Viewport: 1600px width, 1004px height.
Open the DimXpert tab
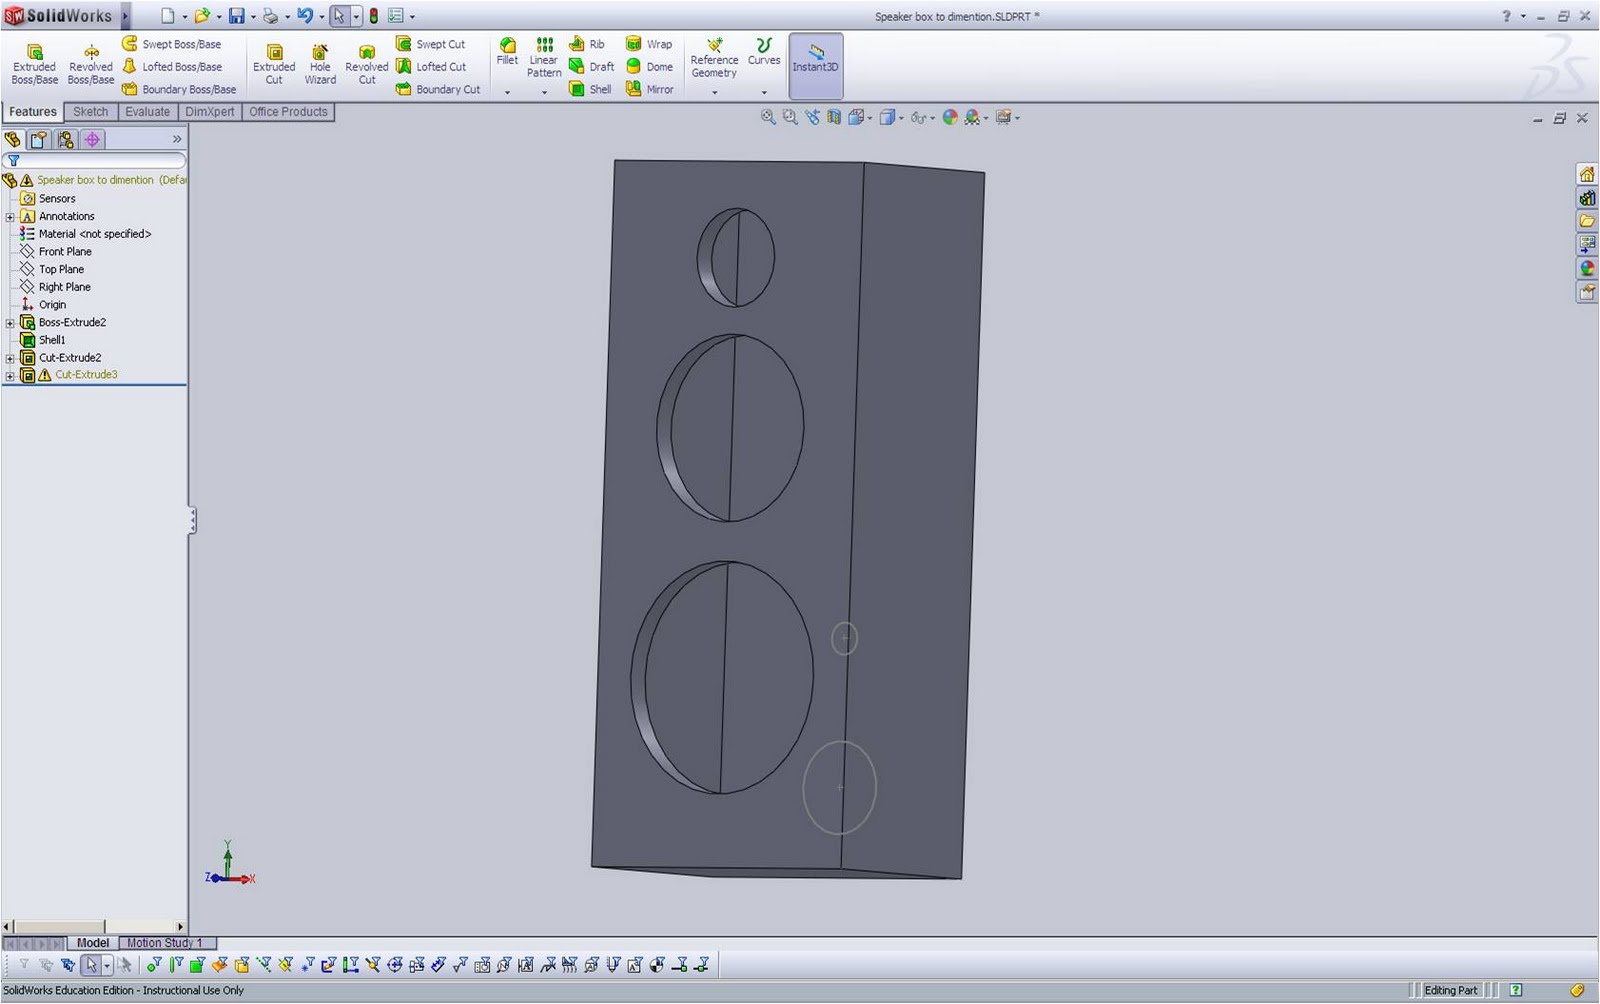tap(209, 112)
